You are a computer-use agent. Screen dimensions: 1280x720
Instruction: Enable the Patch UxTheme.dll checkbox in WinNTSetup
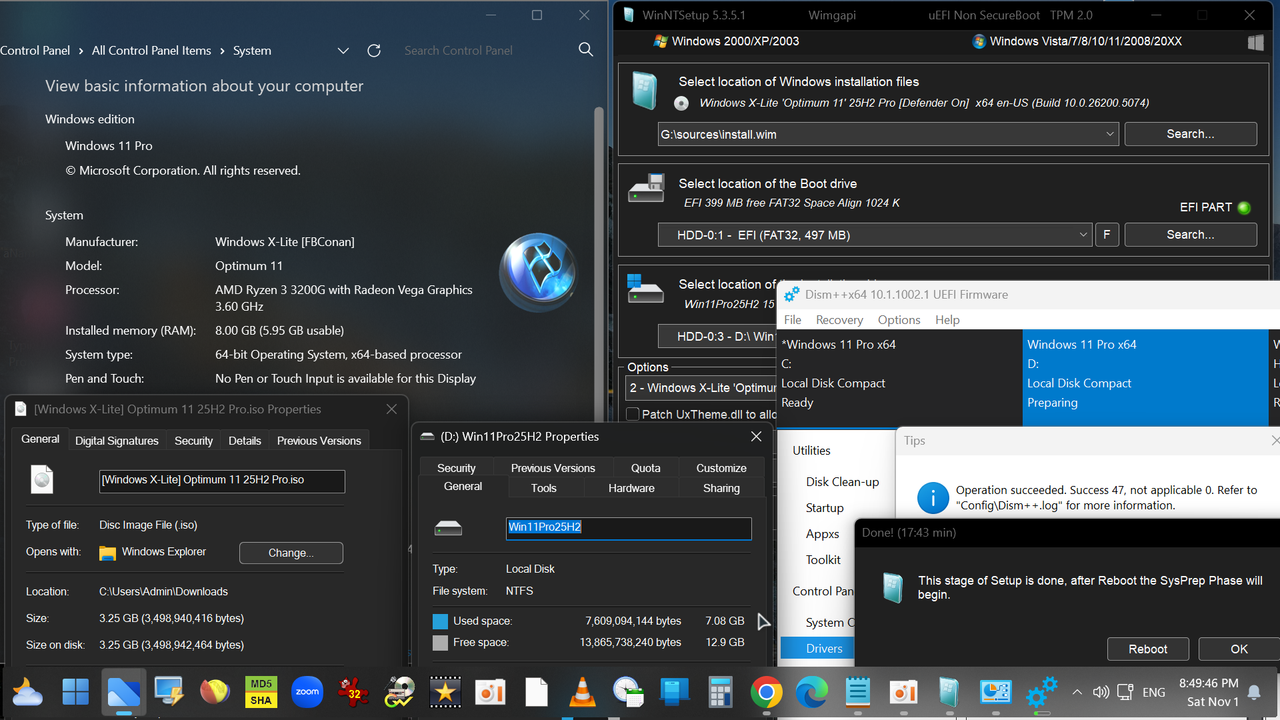tap(634, 413)
